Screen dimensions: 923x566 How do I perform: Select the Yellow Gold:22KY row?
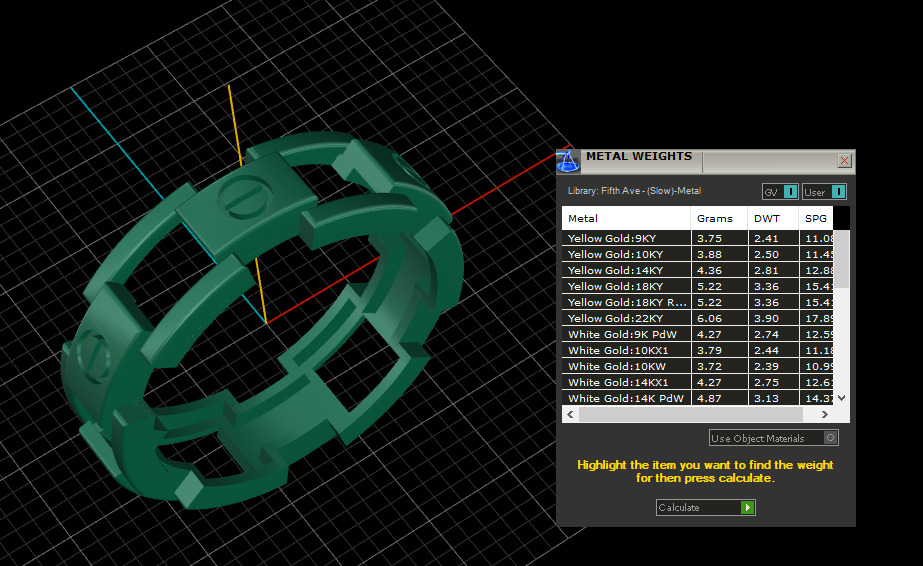coord(698,318)
